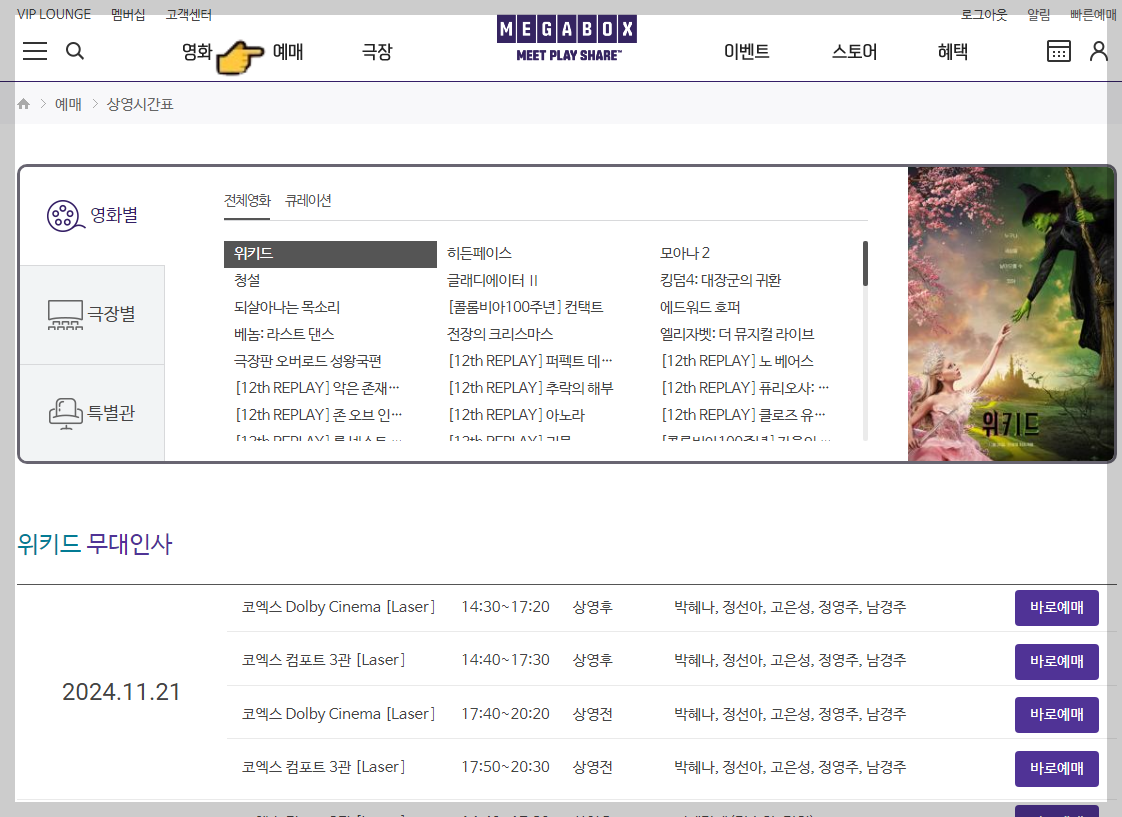The image size is (1122, 817).
Task: Select 되살아나는 목소리 movie
Action: [x=287, y=308]
